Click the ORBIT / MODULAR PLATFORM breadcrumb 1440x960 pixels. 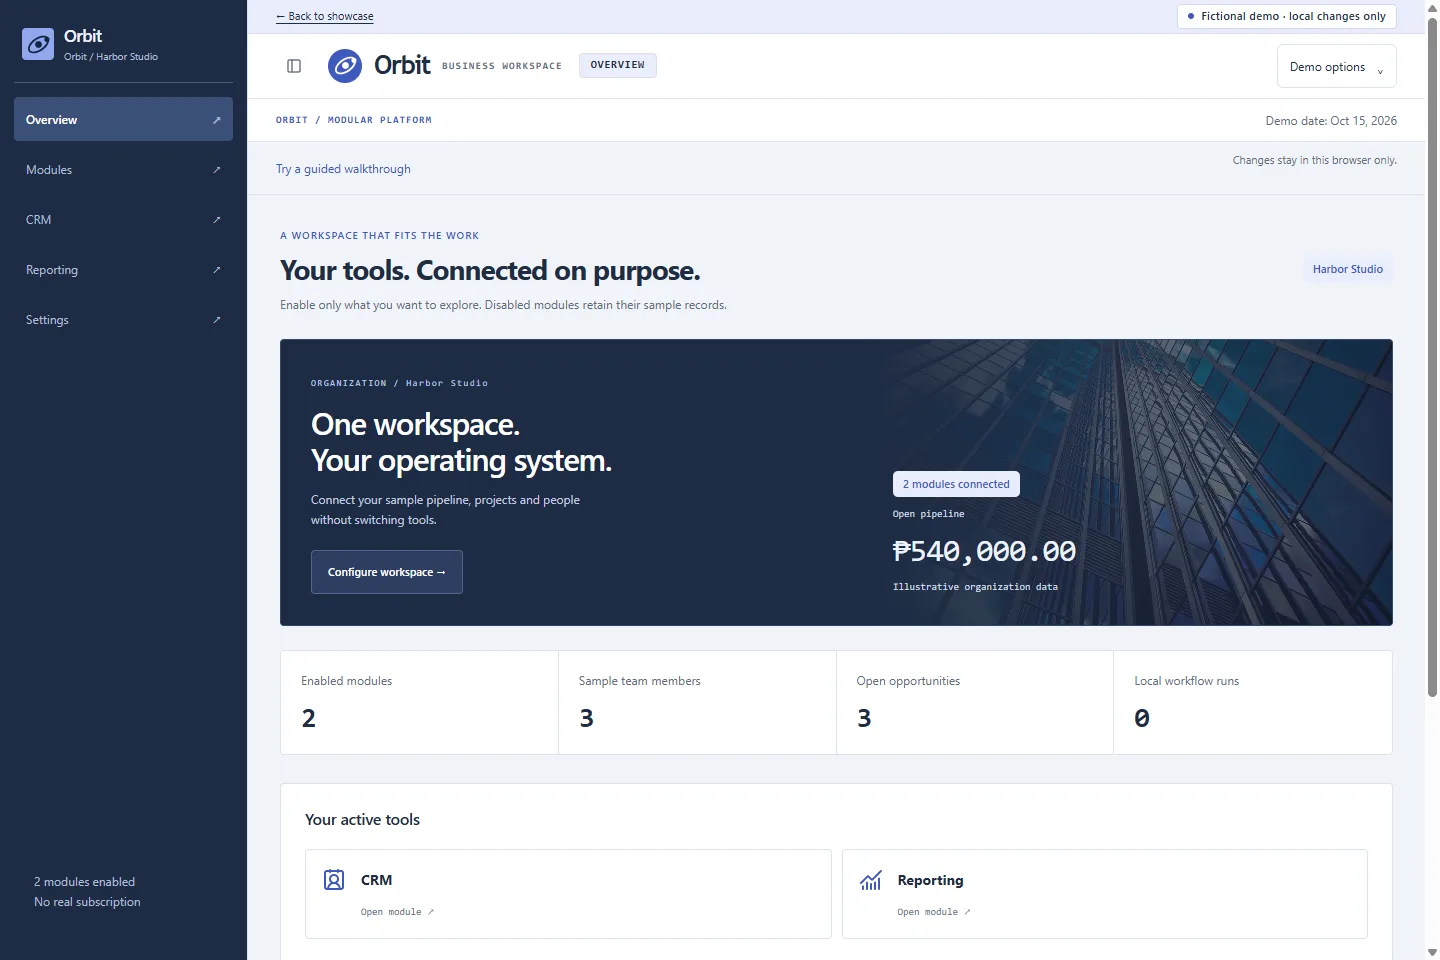click(354, 120)
